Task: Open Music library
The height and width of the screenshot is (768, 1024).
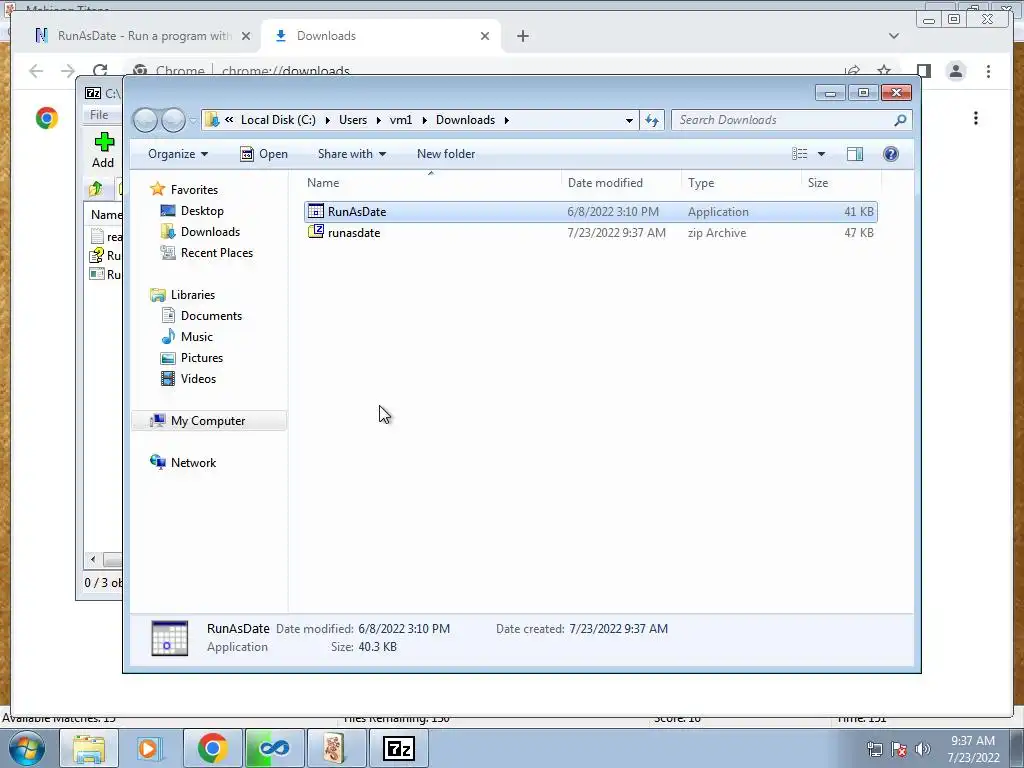Action: [x=197, y=337]
